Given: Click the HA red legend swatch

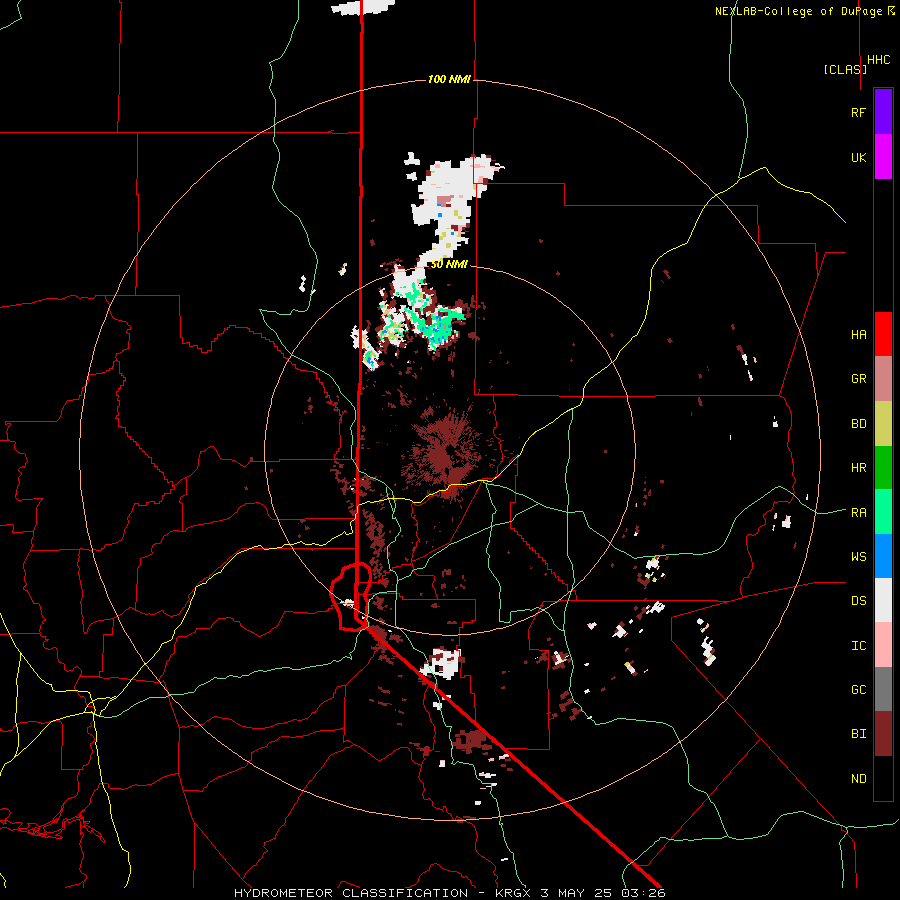Looking at the screenshot, I should tap(883, 334).
